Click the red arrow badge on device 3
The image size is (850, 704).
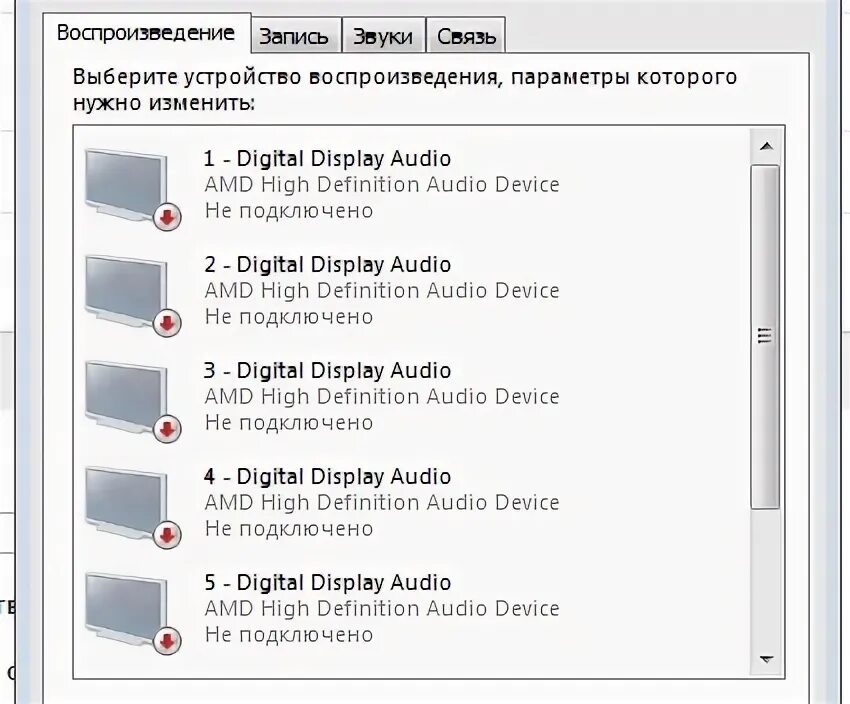[x=167, y=430]
